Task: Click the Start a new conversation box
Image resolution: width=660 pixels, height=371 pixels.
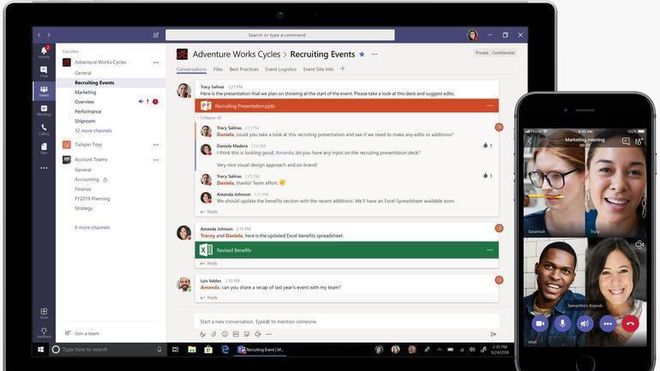Action: [346, 321]
